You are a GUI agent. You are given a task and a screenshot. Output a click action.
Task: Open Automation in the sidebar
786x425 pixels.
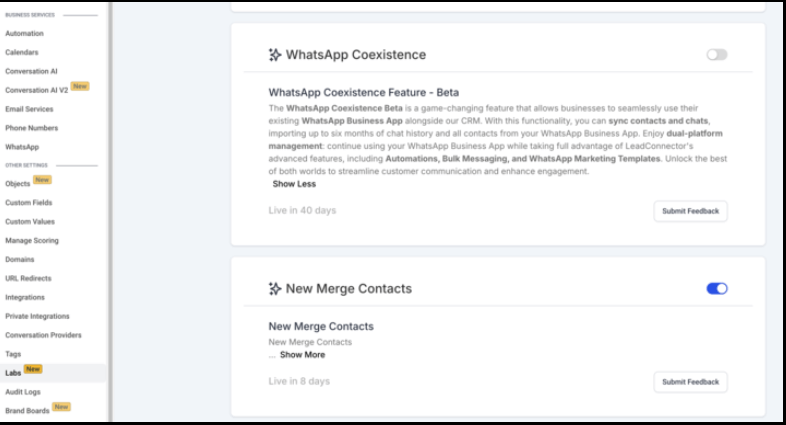[25, 34]
